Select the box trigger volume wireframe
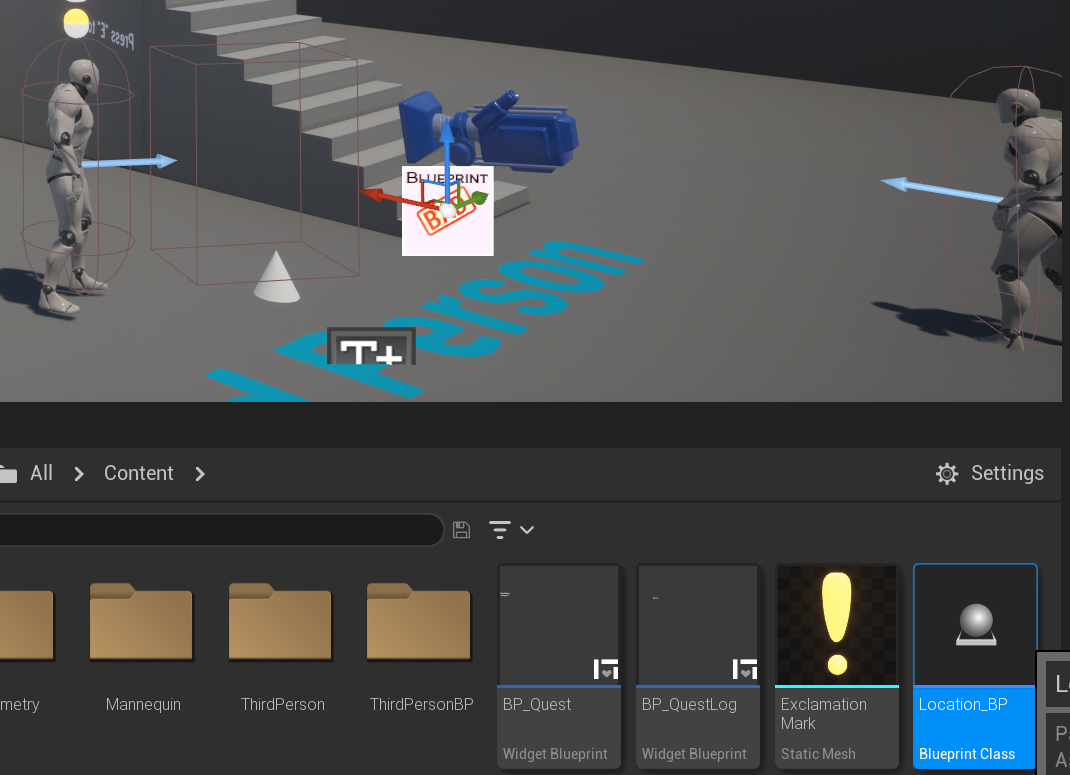Viewport: 1070px width, 775px height. tap(254, 164)
